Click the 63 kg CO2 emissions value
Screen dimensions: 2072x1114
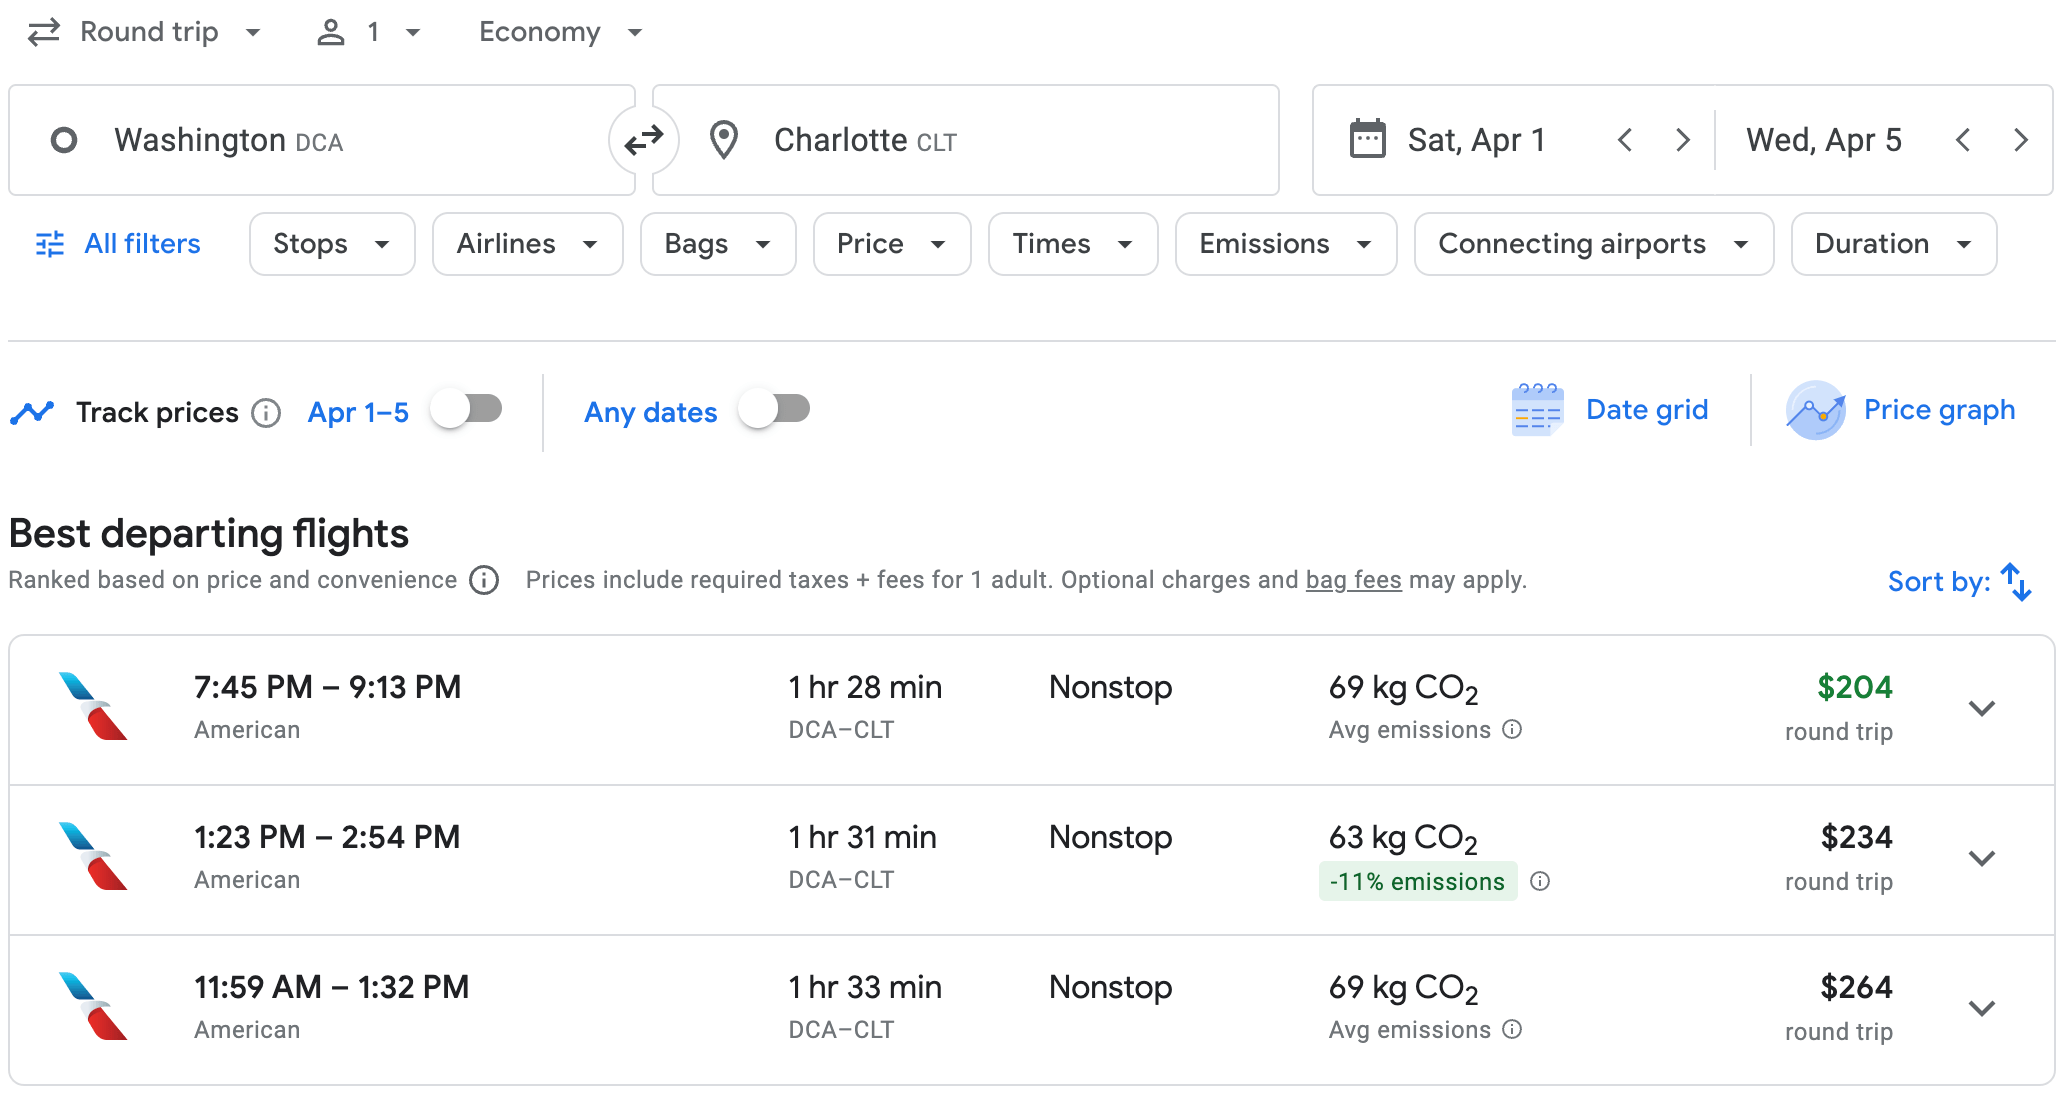pos(1403,838)
